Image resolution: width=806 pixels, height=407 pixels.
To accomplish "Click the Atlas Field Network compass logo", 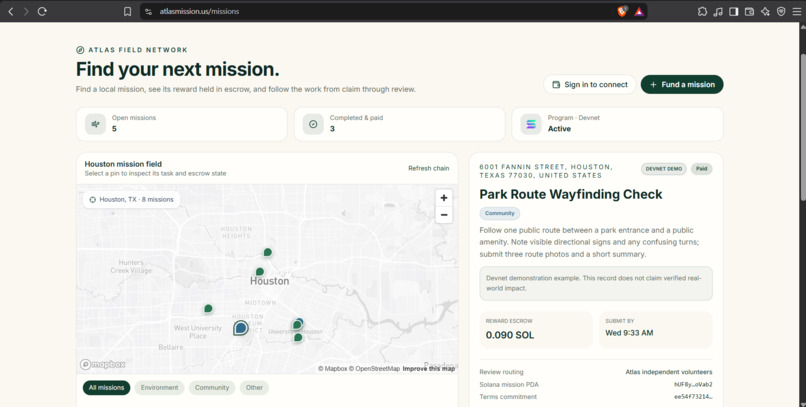I will tap(80, 50).
